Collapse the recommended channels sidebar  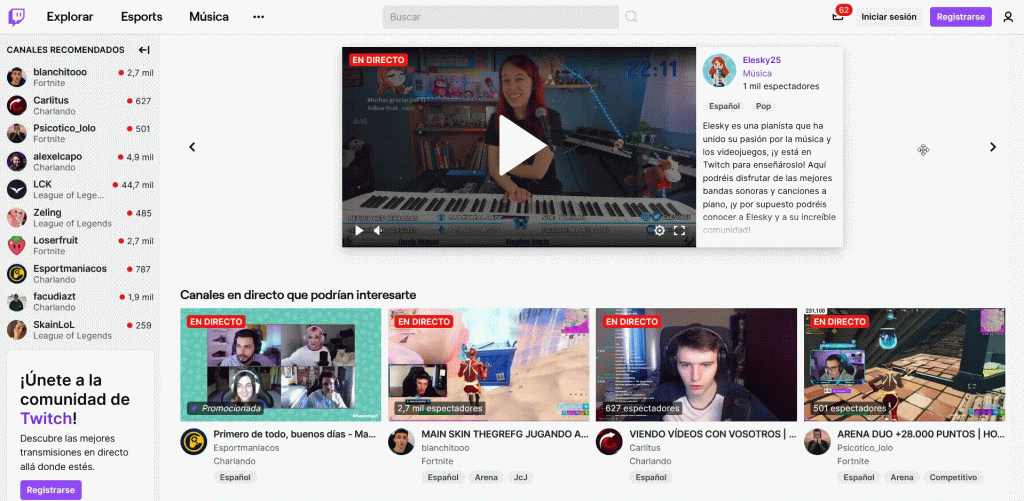144,50
